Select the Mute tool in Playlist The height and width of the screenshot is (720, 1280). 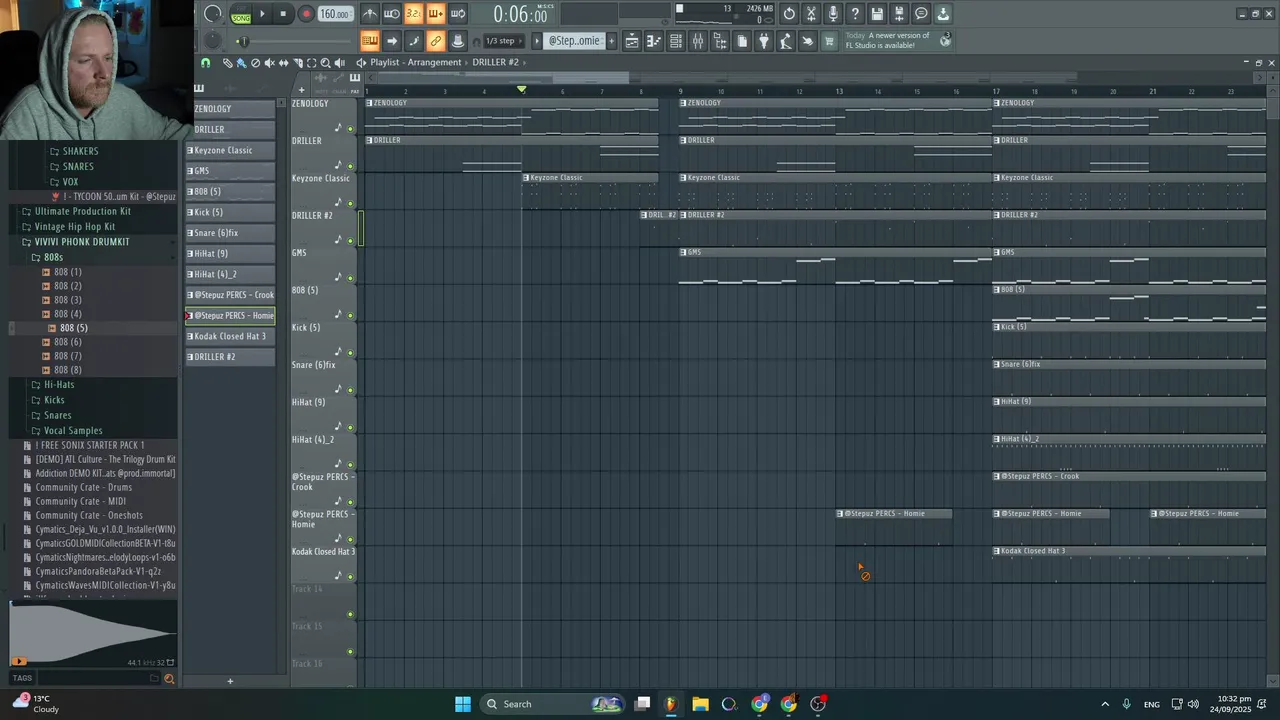[x=269, y=63]
